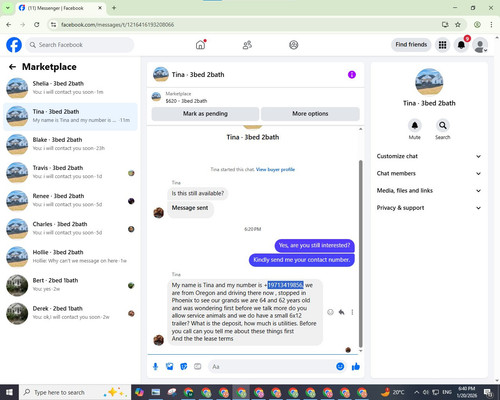Go back using the Marketplace arrow
500x400 pixels.
pyautogui.click(x=12, y=67)
